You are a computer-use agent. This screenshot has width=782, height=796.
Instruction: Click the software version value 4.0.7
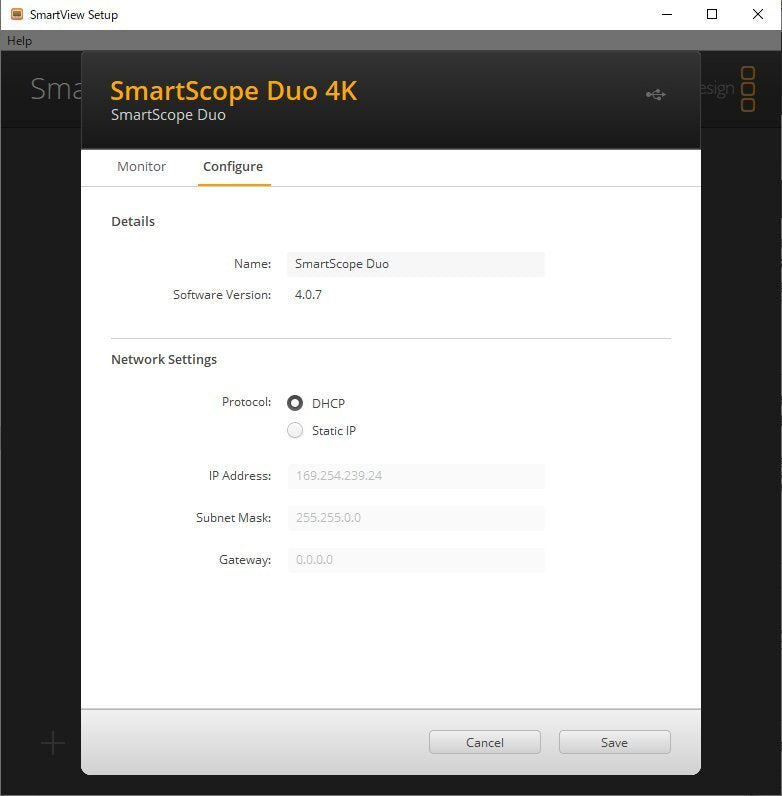(x=308, y=294)
